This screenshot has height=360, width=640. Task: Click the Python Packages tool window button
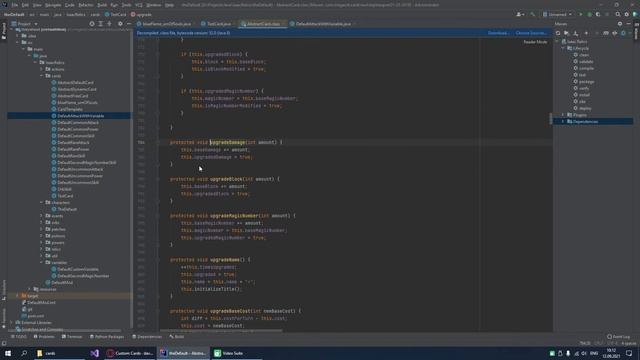click(107, 337)
